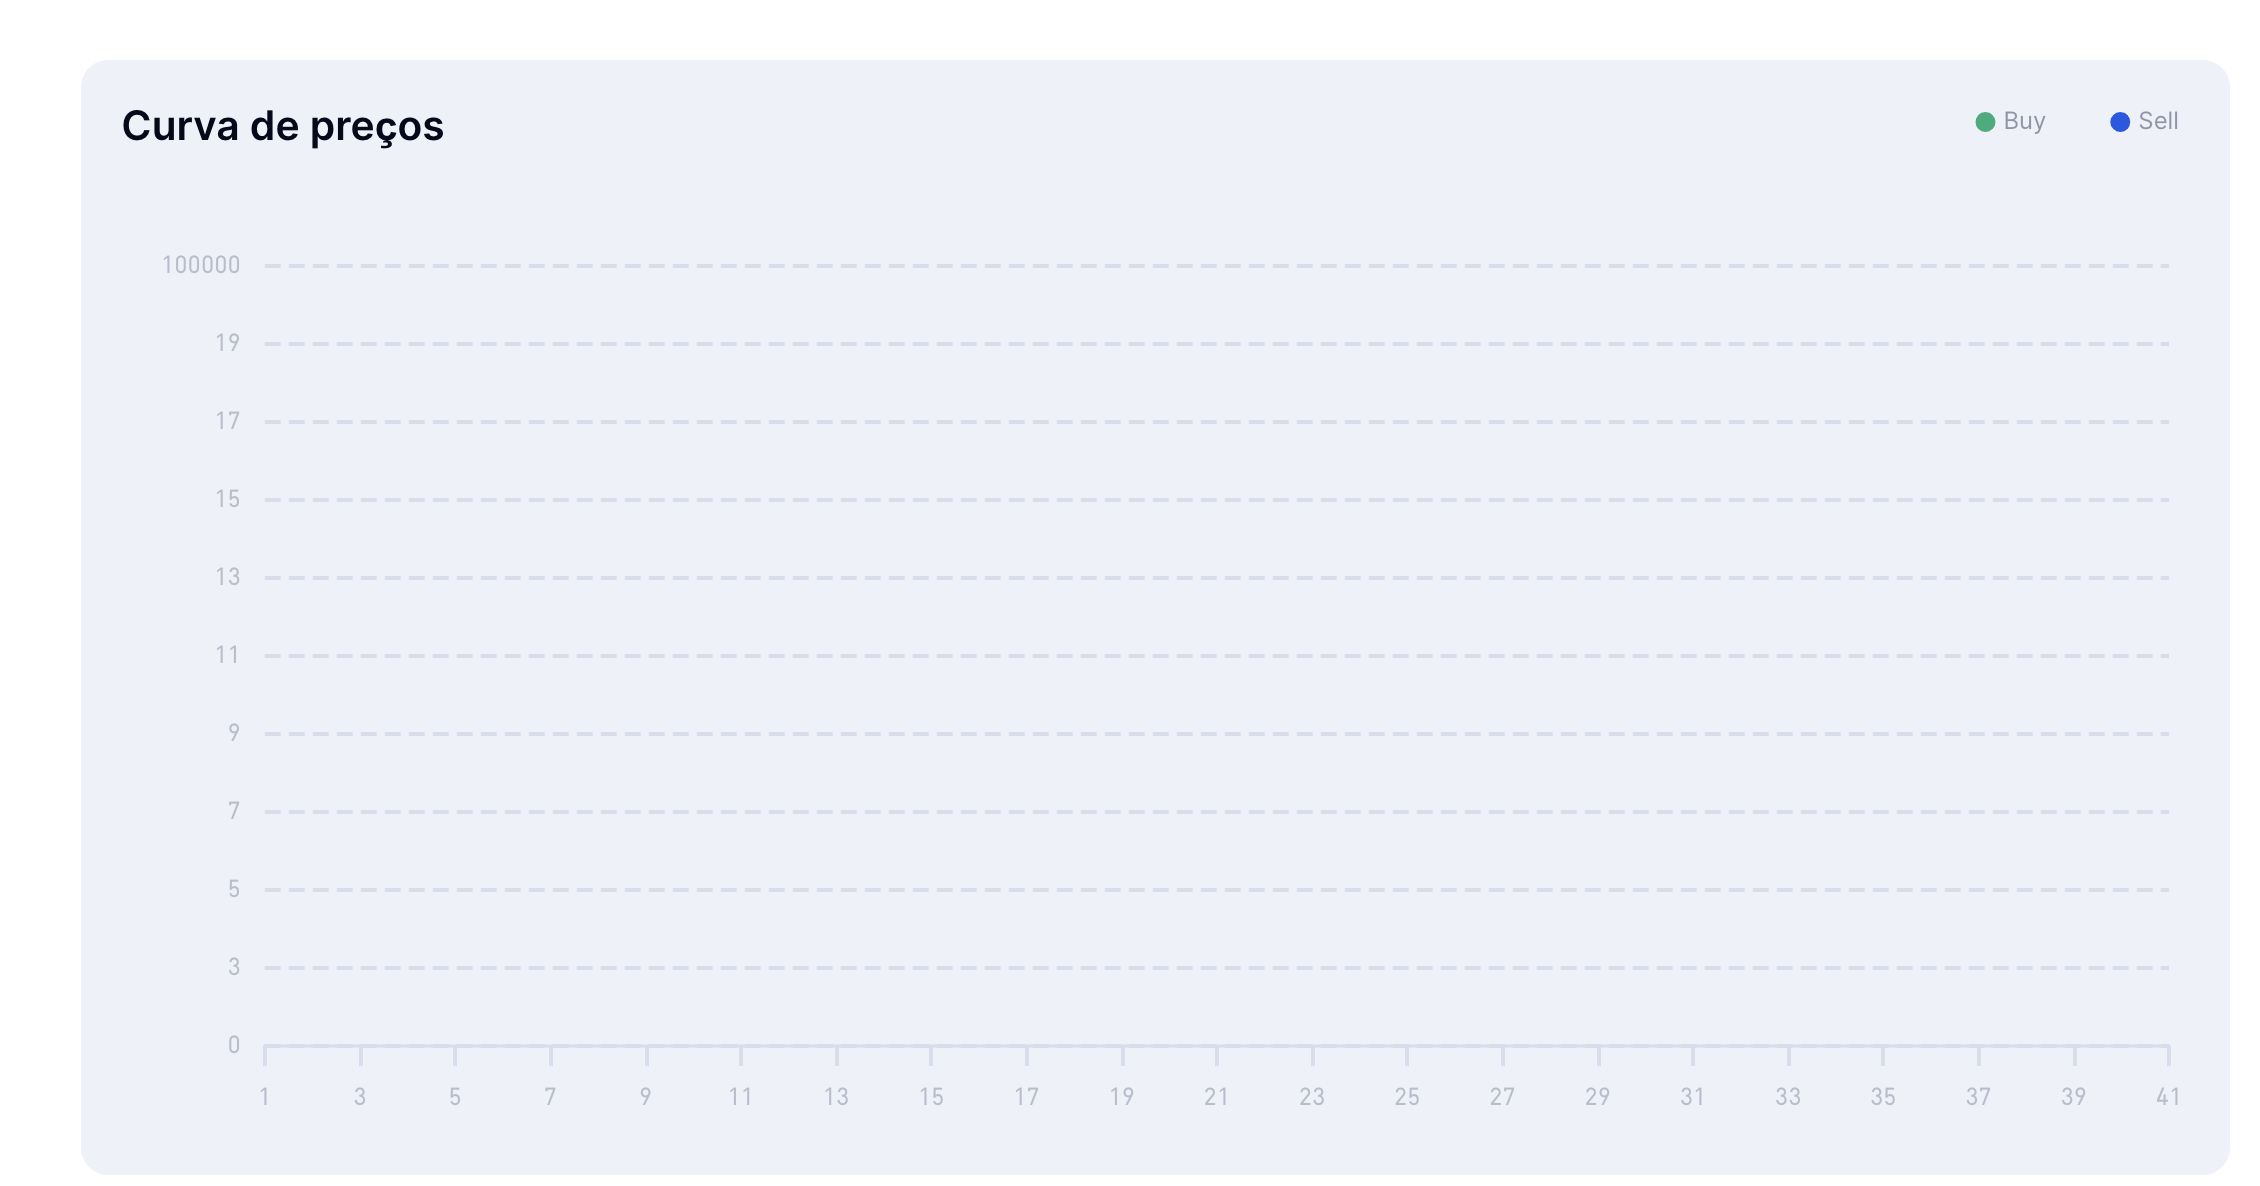Toggle the Buy series legend dot
The image size is (2260, 1186).
[1985, 122]
